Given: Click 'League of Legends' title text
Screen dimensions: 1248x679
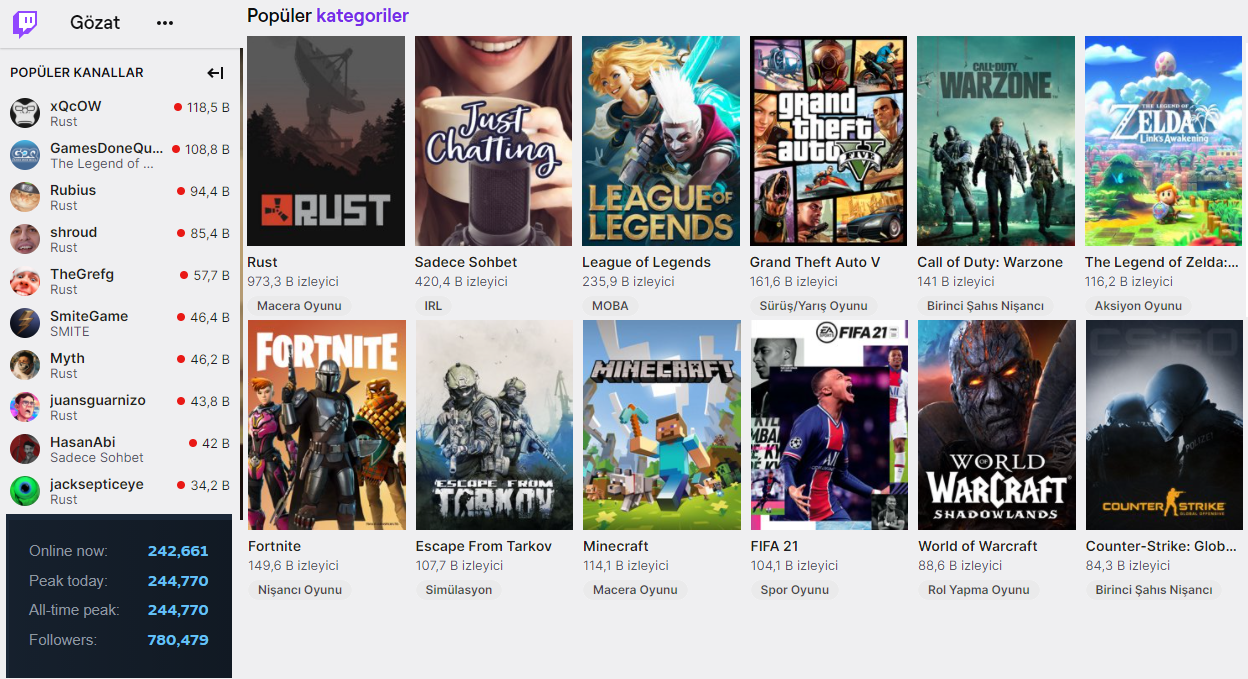Looking at the screenshot, I should (x=646, y=262).
